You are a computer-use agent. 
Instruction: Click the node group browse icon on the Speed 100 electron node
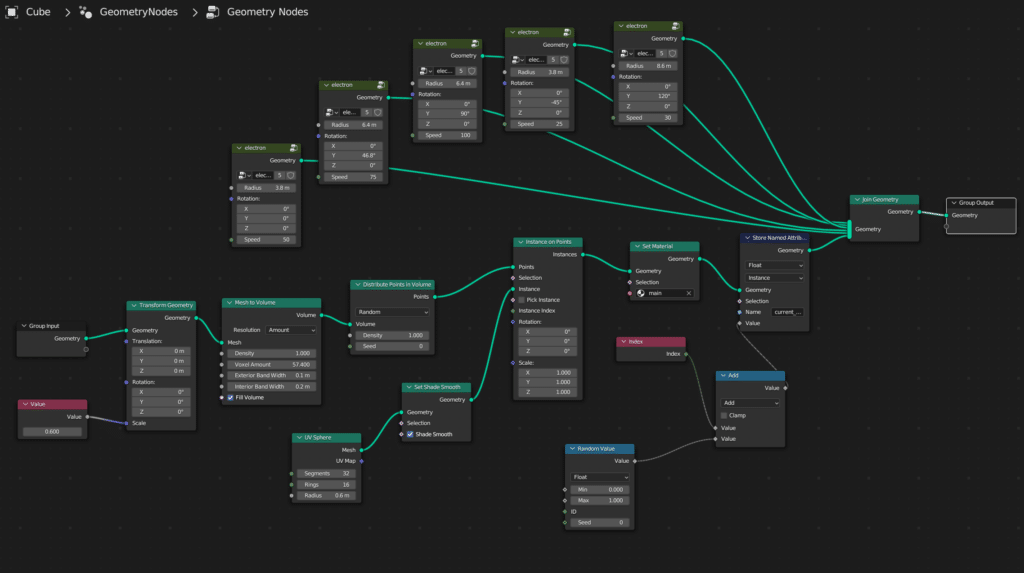pyautogui.click(x=425, y=71)
